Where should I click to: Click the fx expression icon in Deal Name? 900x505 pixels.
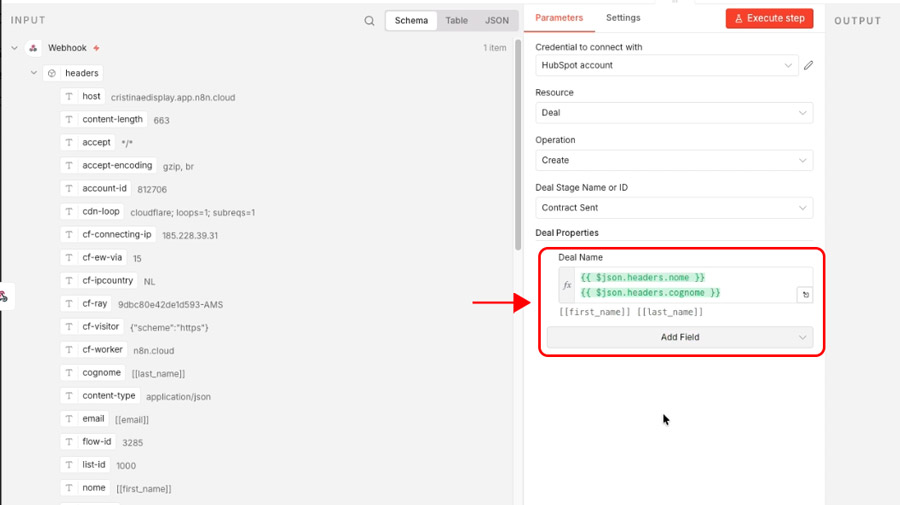[x=567, y=285]
